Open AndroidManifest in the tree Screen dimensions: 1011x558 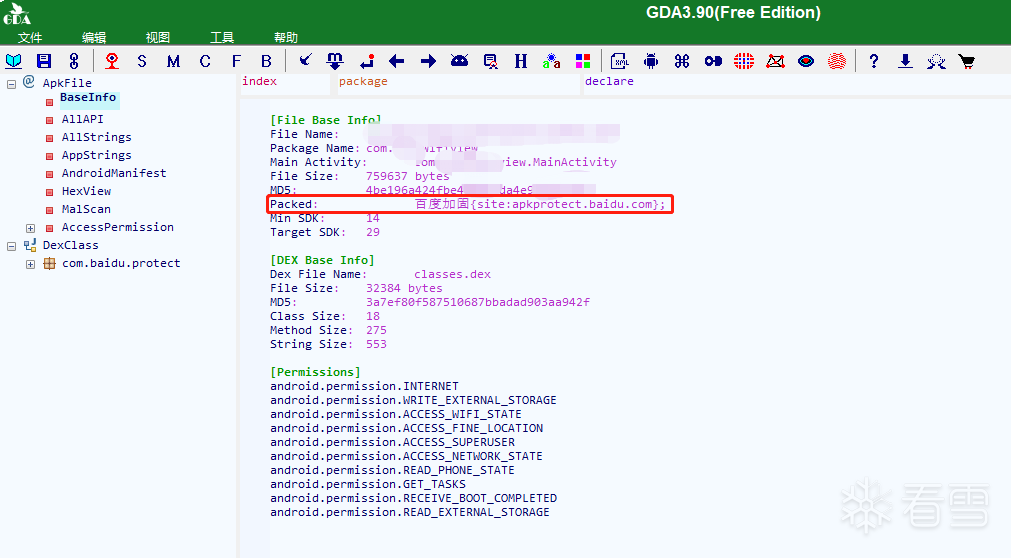coord(114,174)
